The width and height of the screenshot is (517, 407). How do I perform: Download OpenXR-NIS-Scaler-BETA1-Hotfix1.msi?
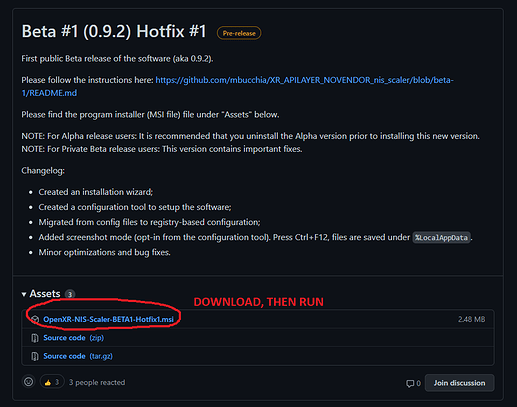(108, 319)
